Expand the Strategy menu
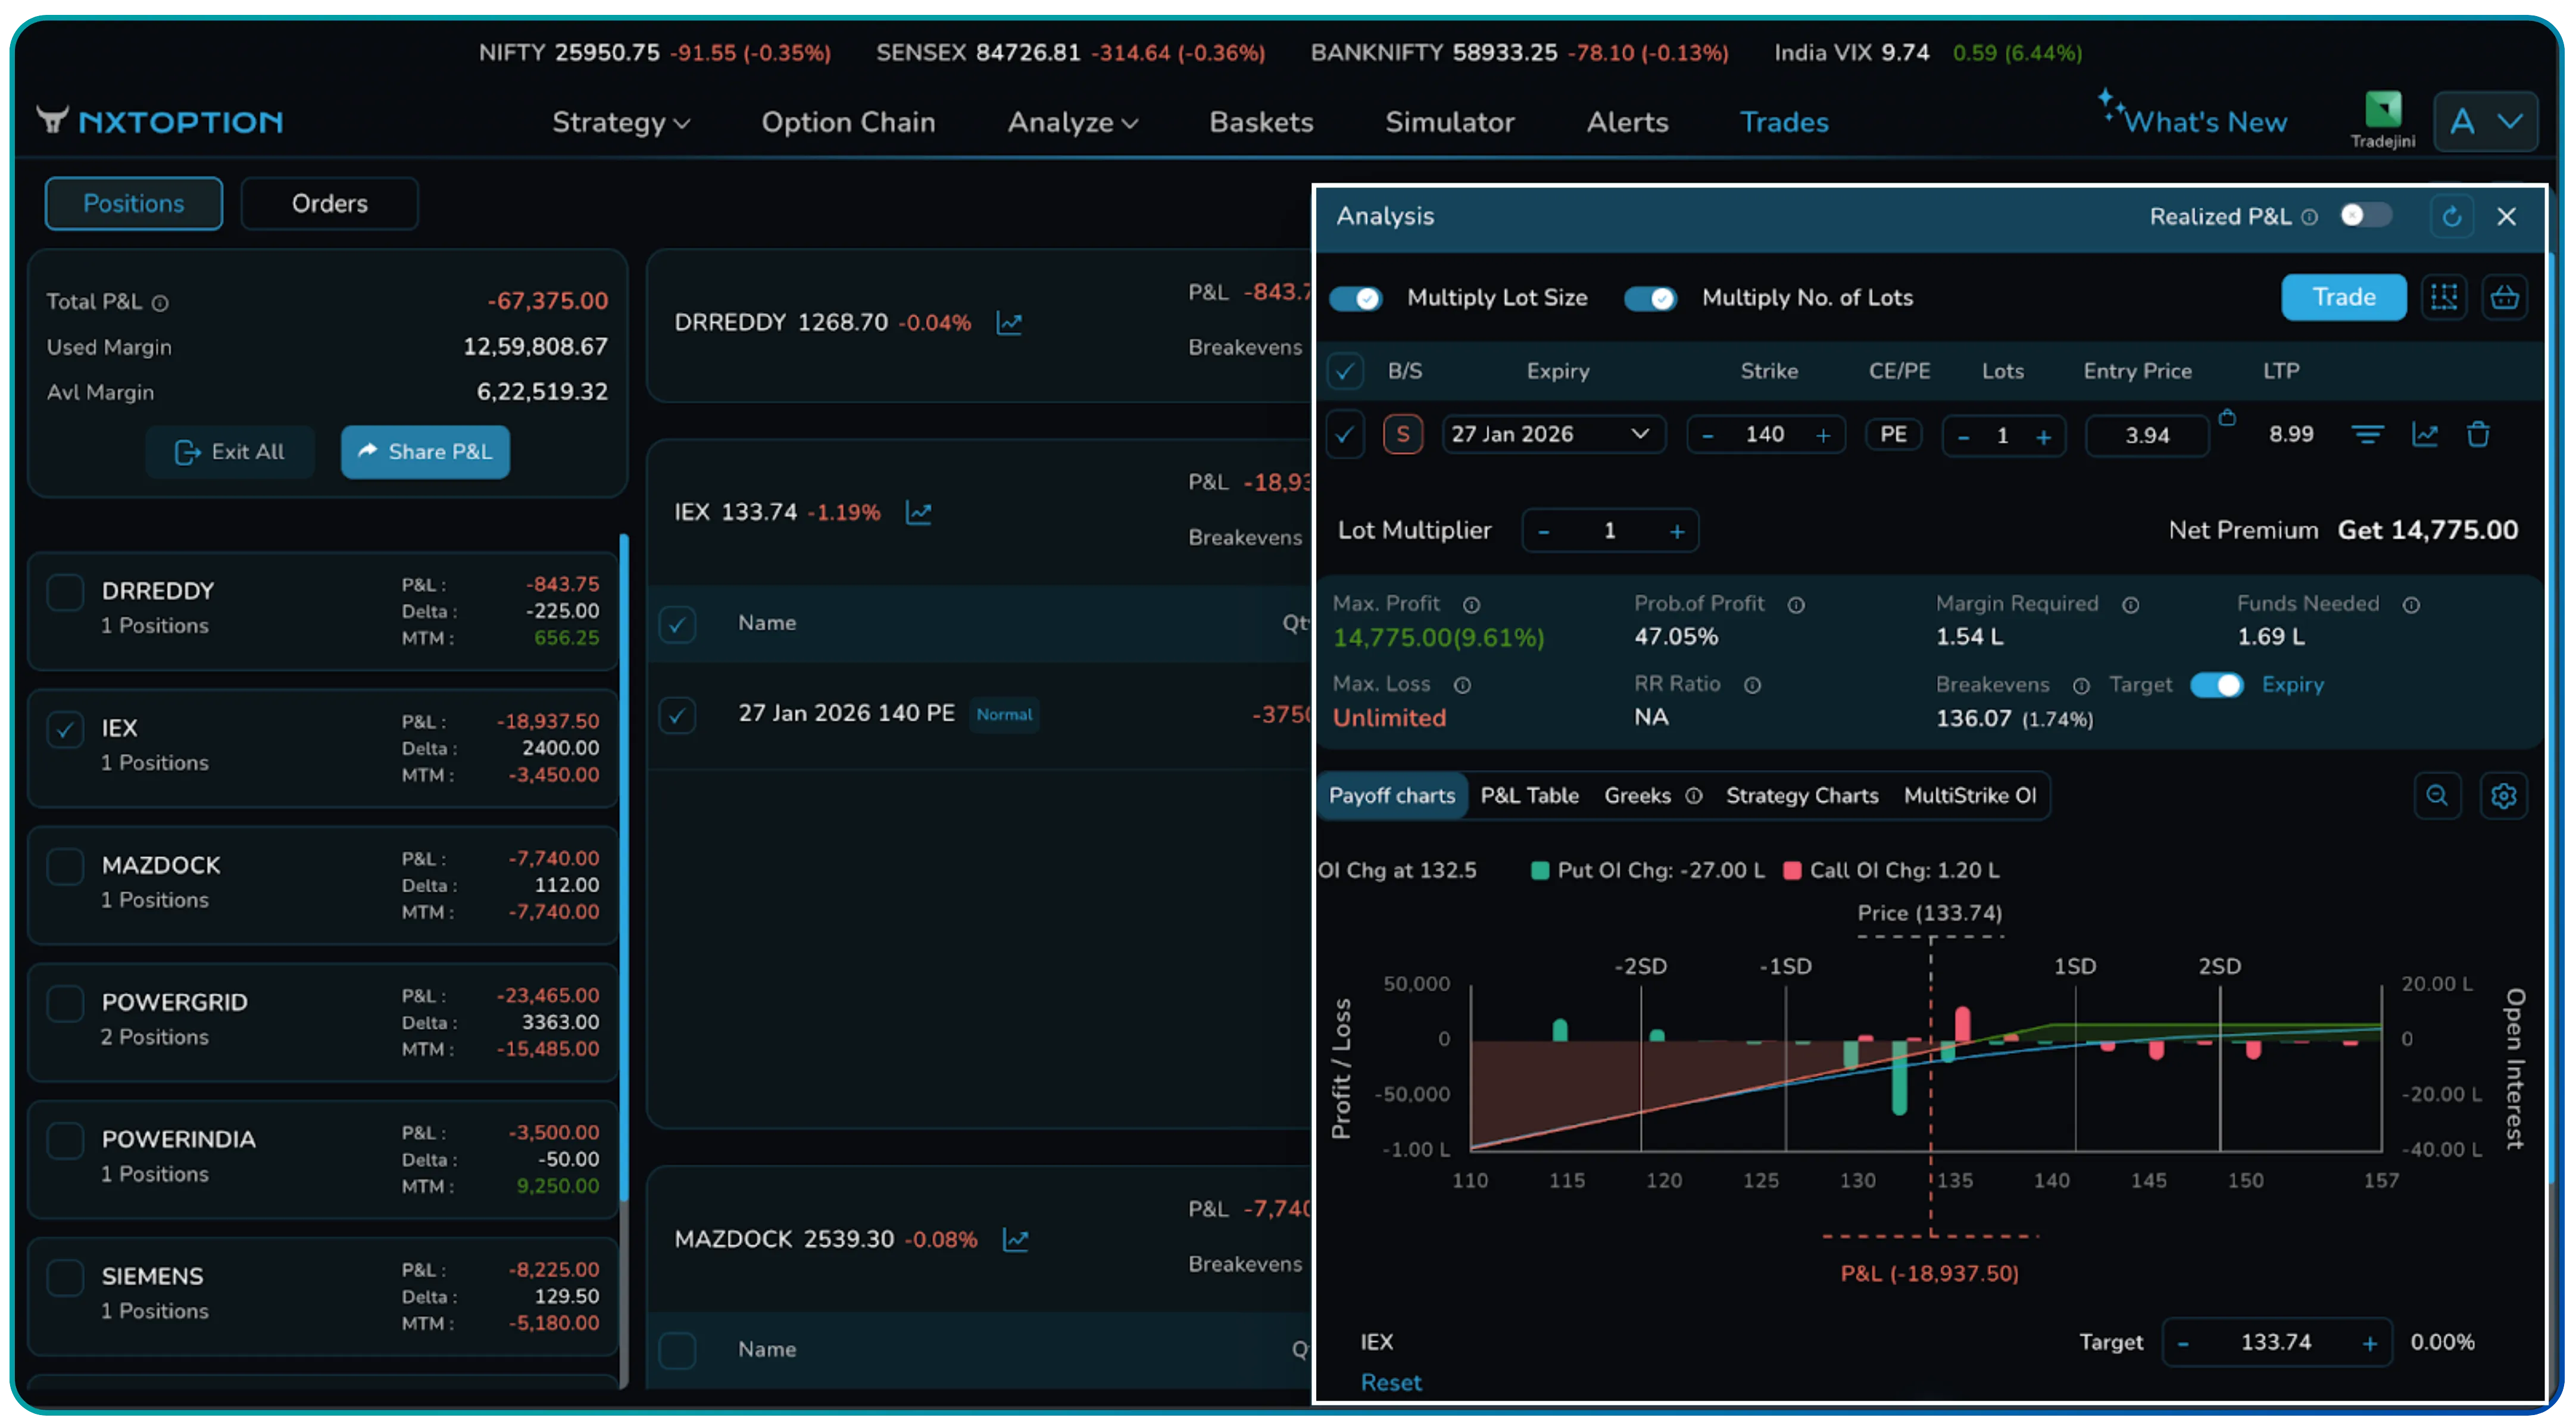This screenshot has width=2576, height=1424. click(620, 122)
